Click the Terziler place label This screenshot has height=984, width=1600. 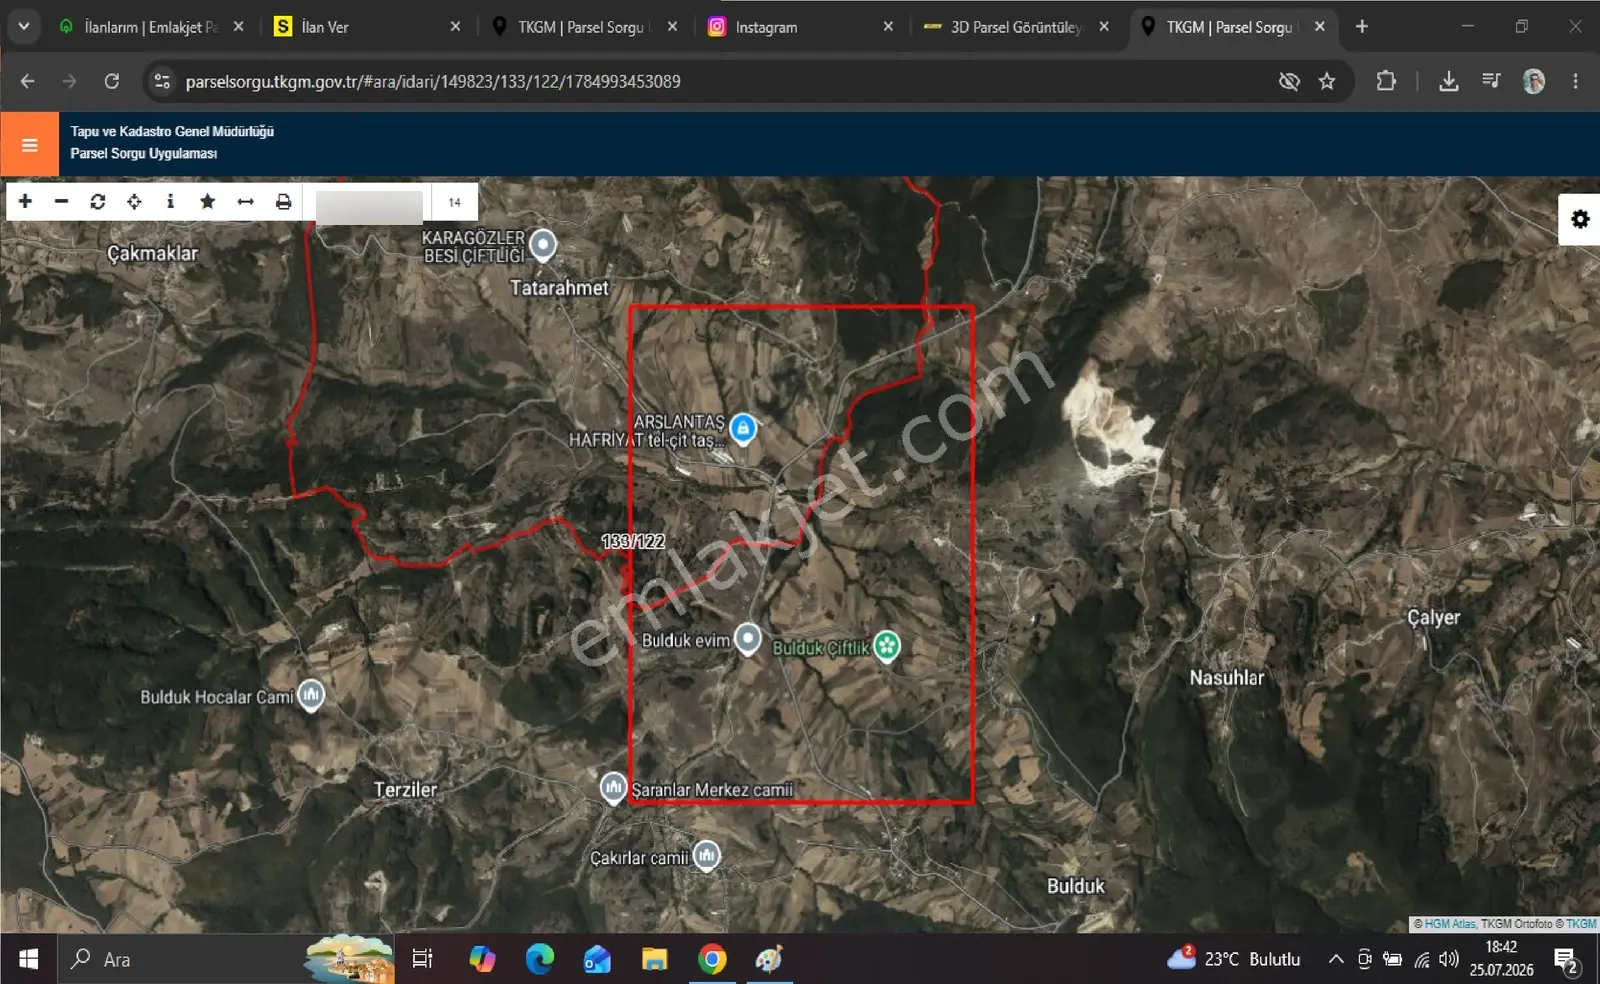405,790
